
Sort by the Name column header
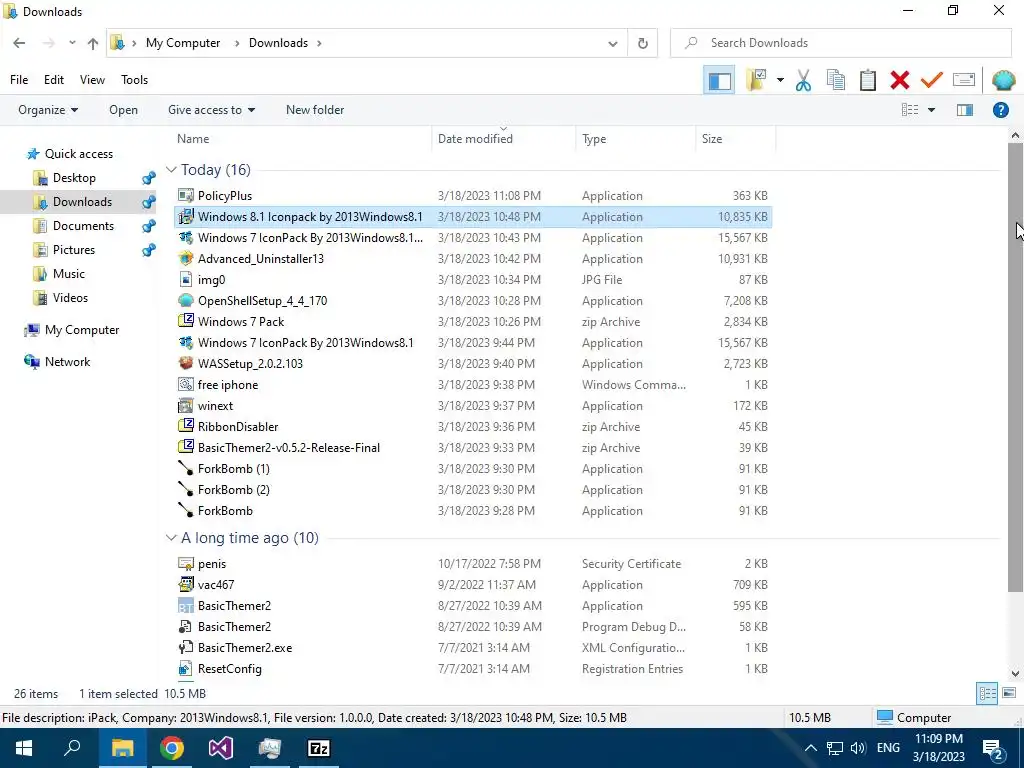click(193, 138)
